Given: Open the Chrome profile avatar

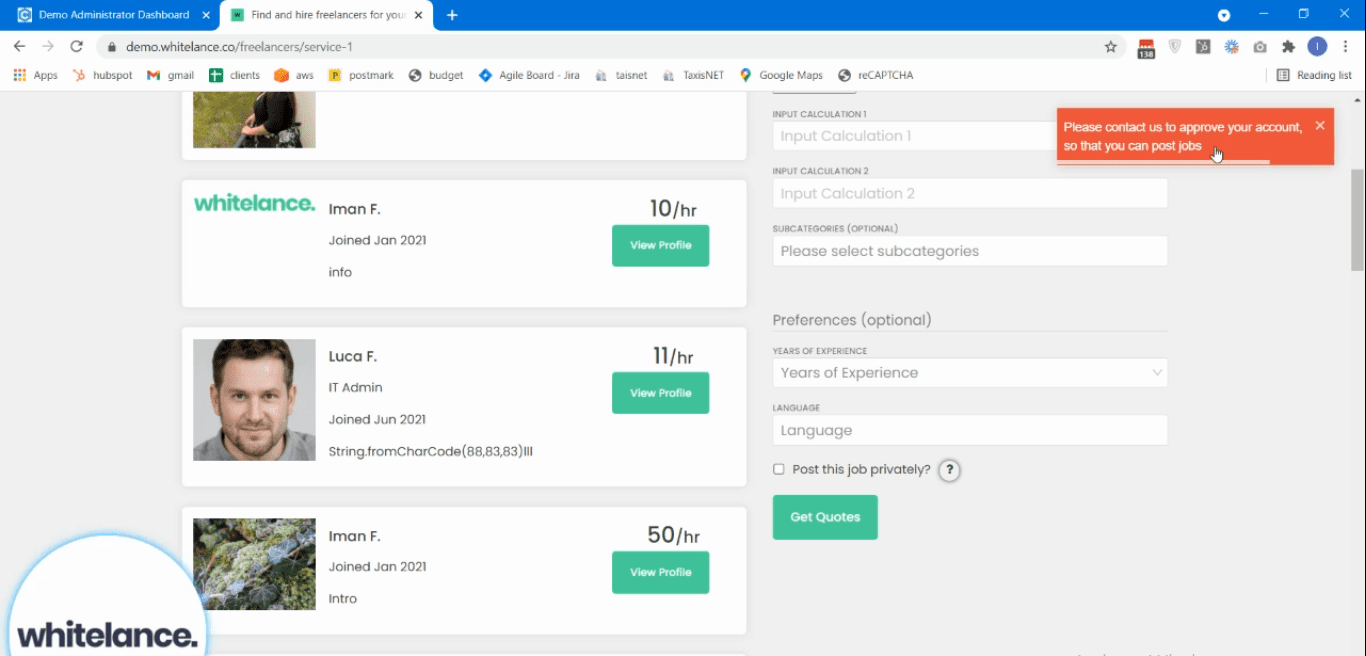Looking at the screenshot, I should click(1317, 47).
